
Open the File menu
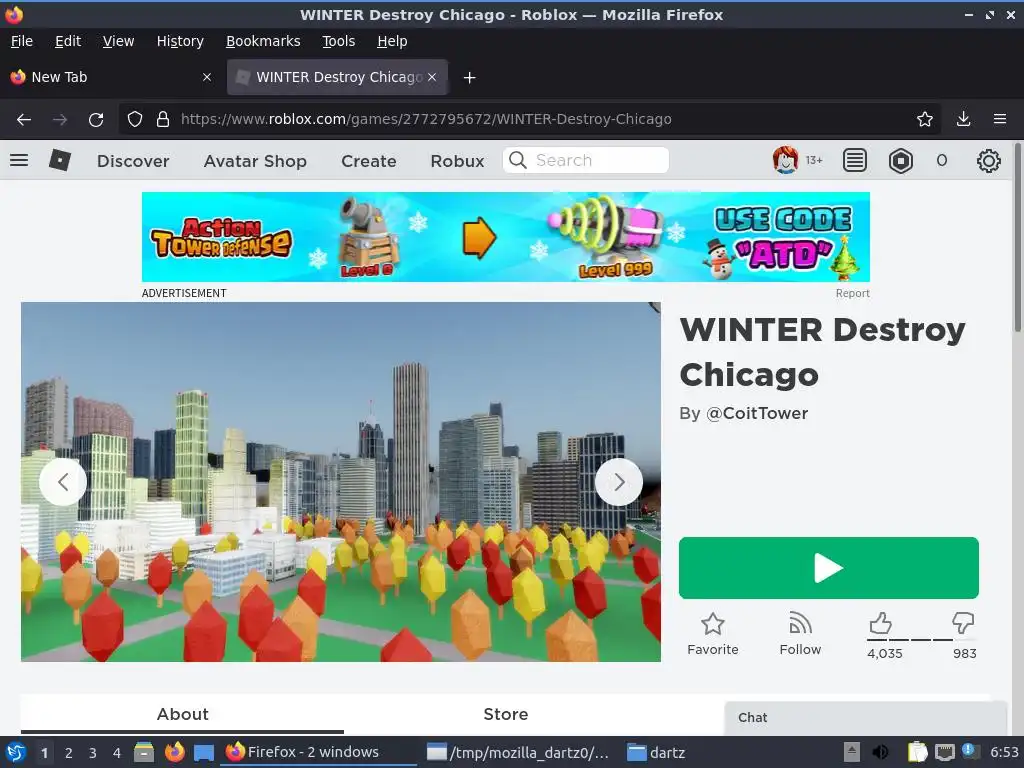[22, 41]
